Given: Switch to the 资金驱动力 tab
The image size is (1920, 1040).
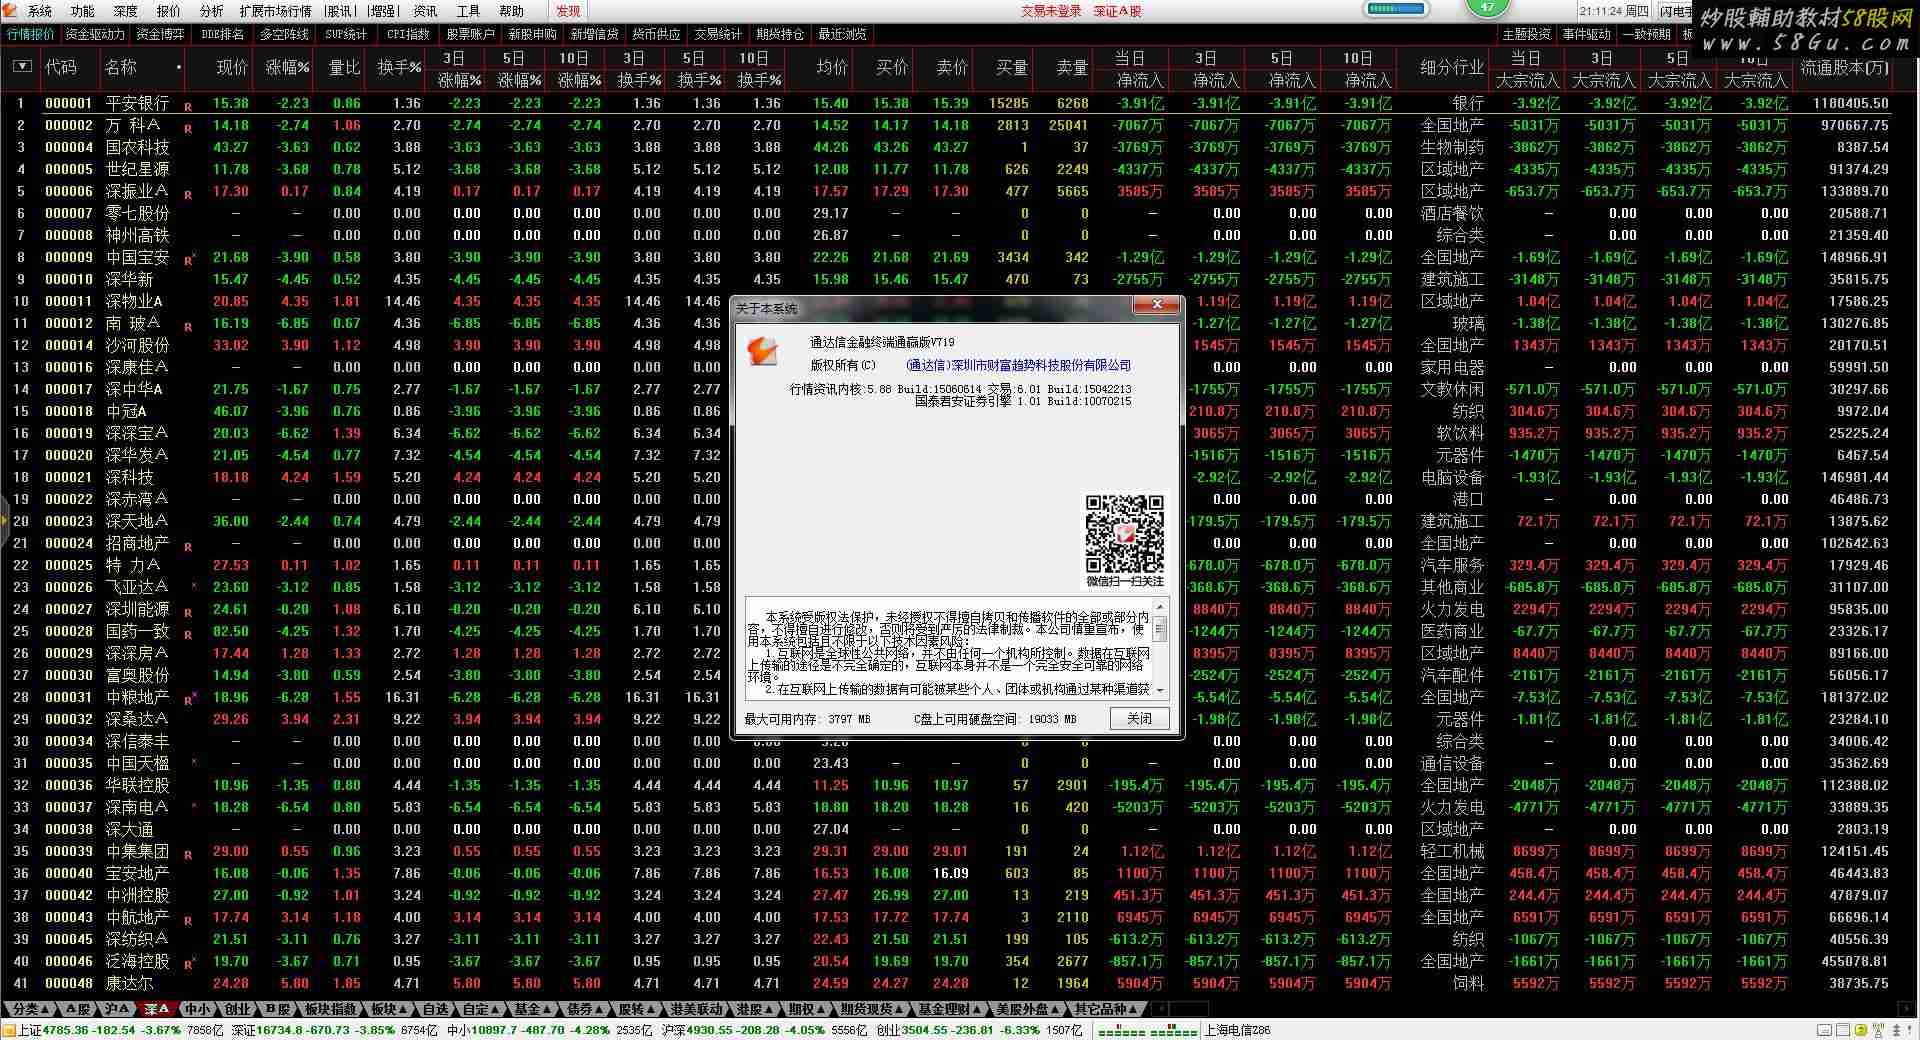Looking at the screenshot, I should 96,34.
